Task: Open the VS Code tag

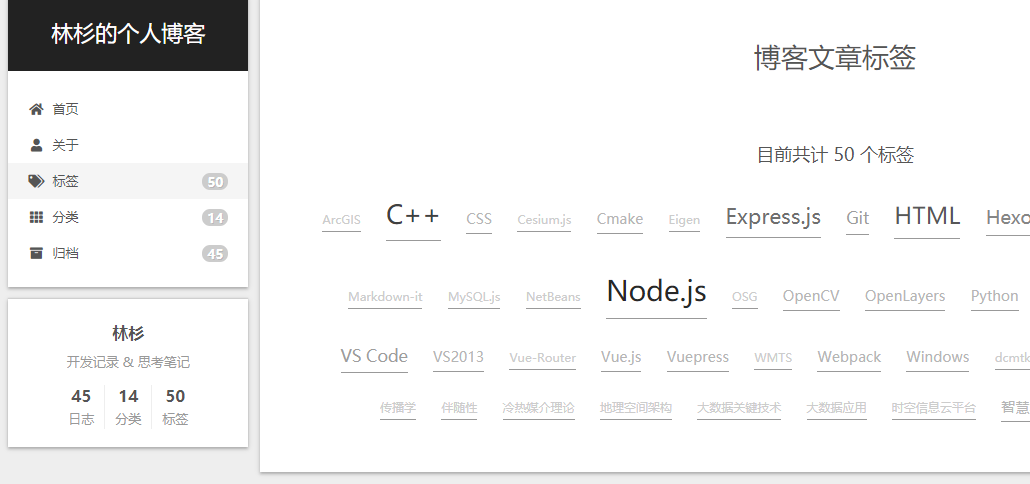Action: pos(374,357)
